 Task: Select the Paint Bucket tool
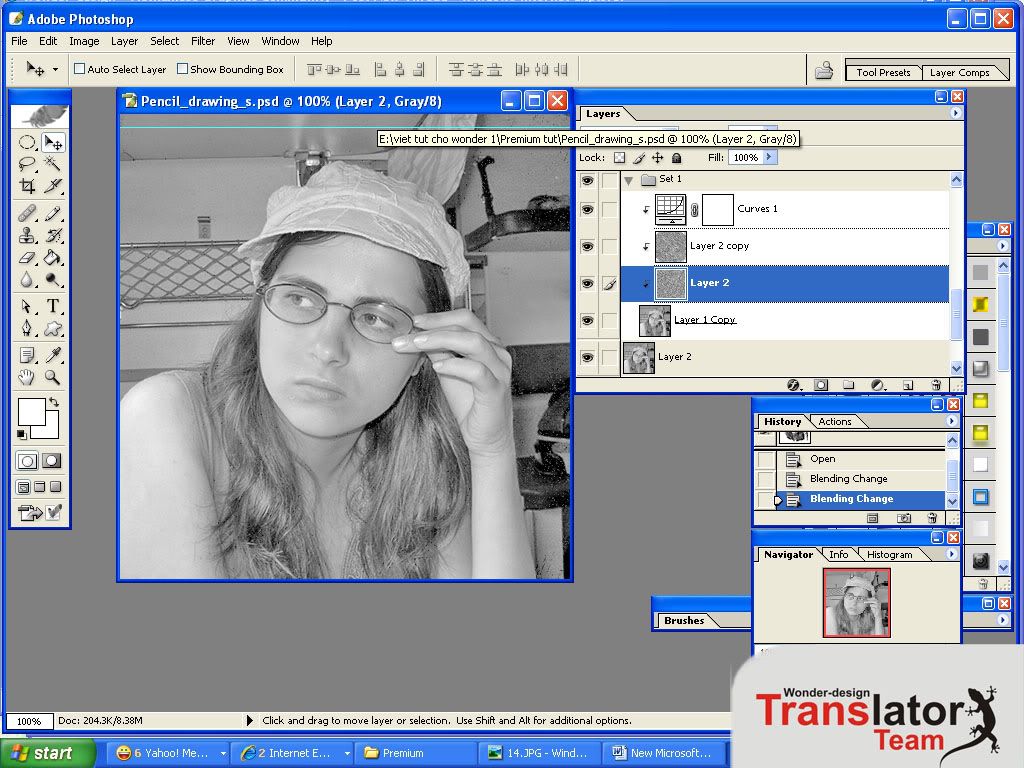(x=53, y=257)
